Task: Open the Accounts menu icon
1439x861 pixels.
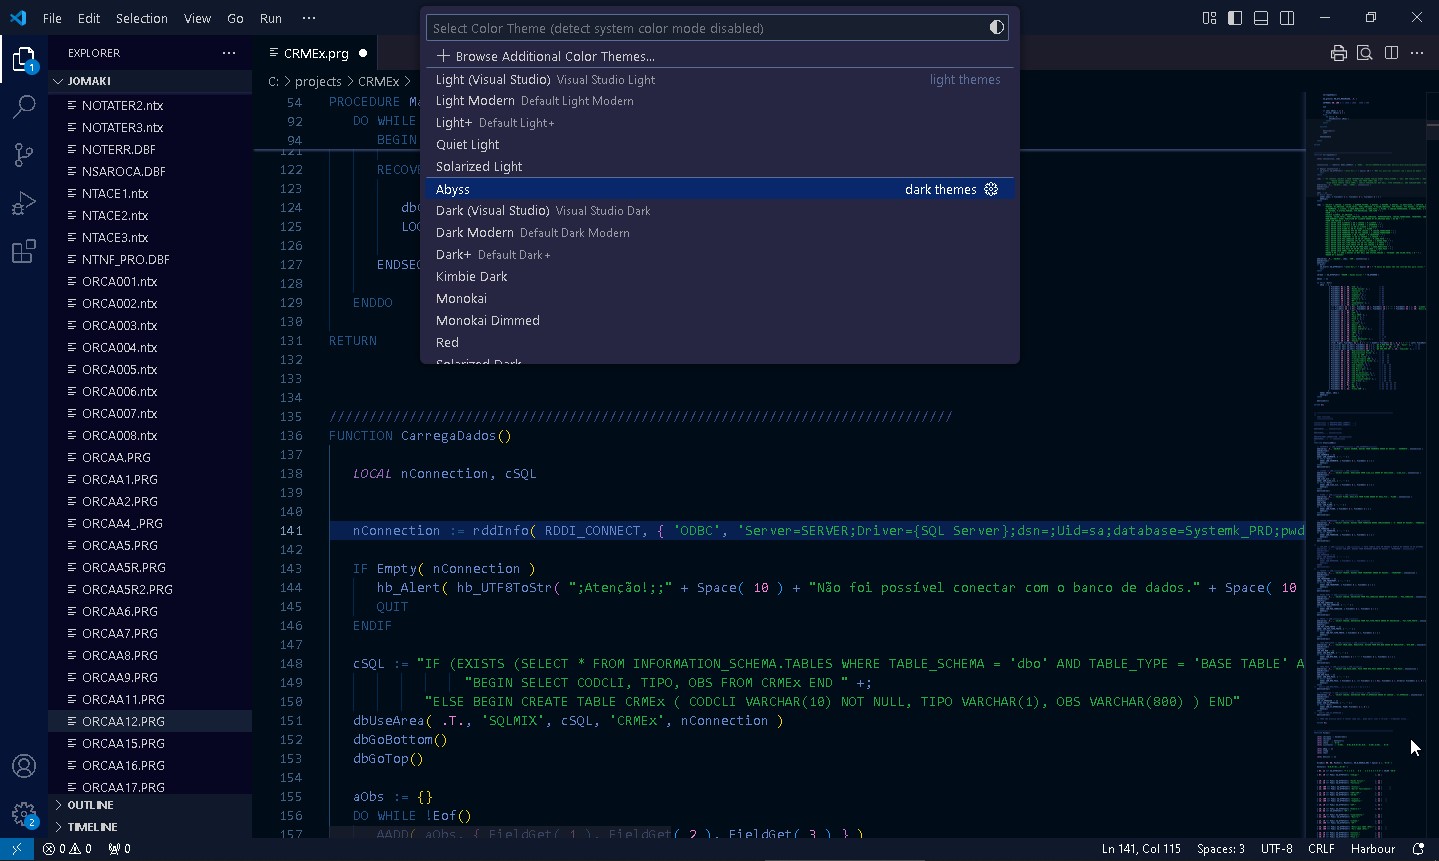Action: click(x=24, y=766)
